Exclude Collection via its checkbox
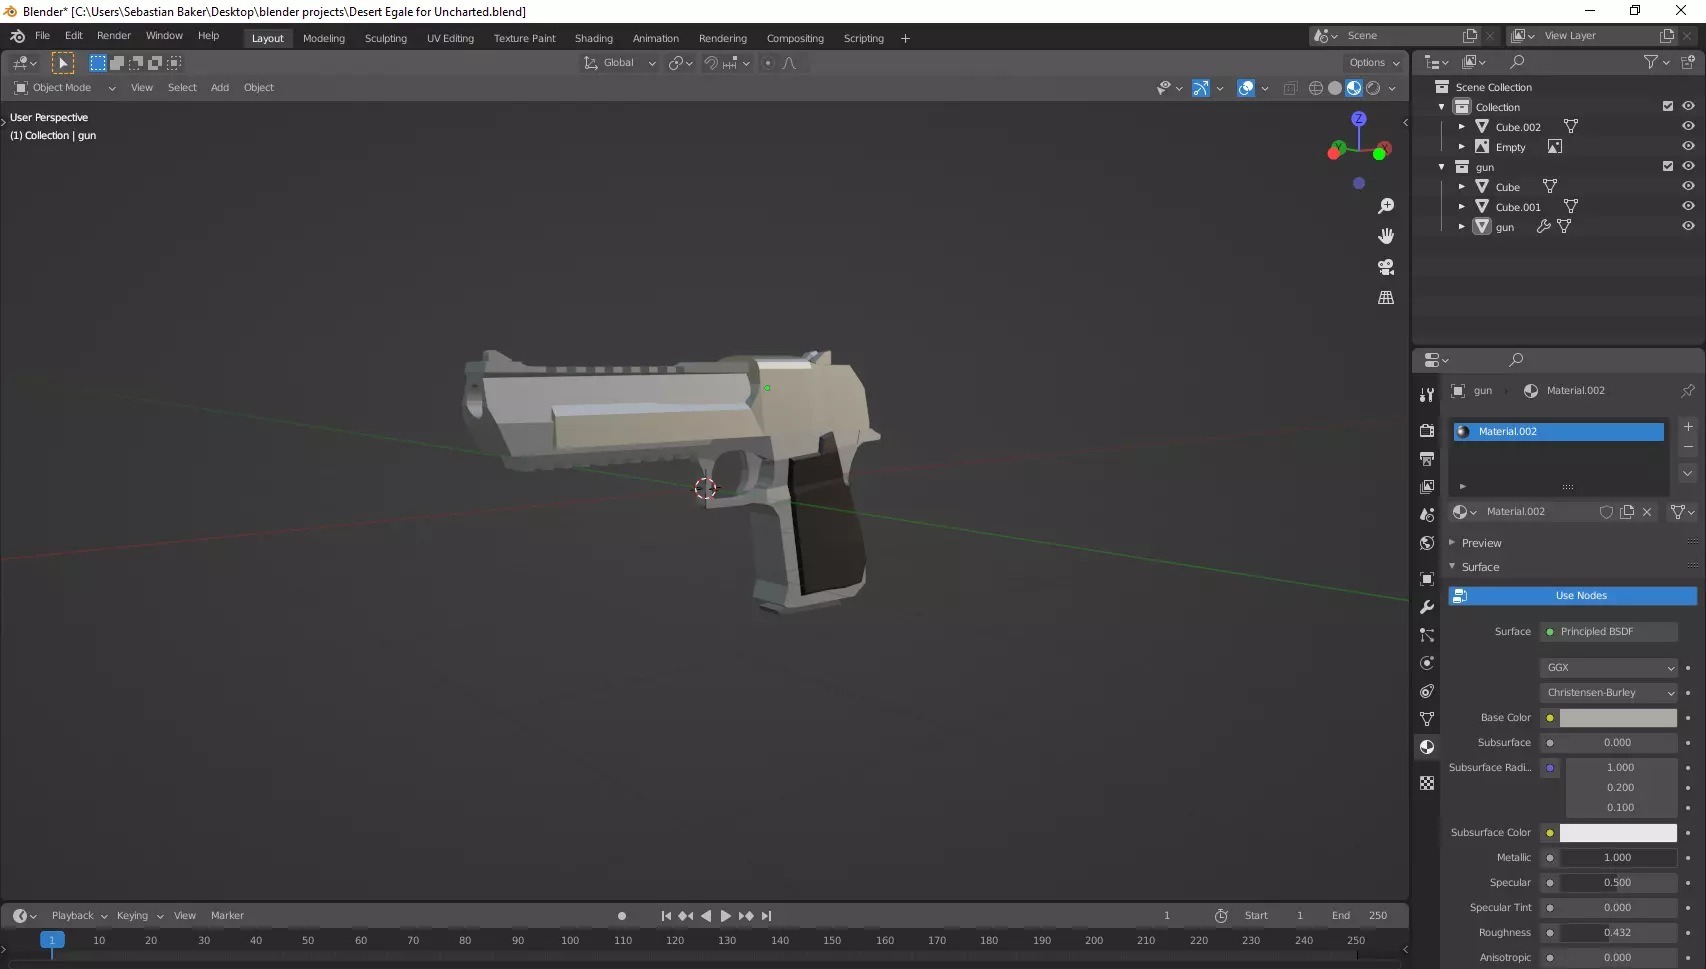Image resolution: width=1706 pixels, height=969 pixels. coord(1668,106)
